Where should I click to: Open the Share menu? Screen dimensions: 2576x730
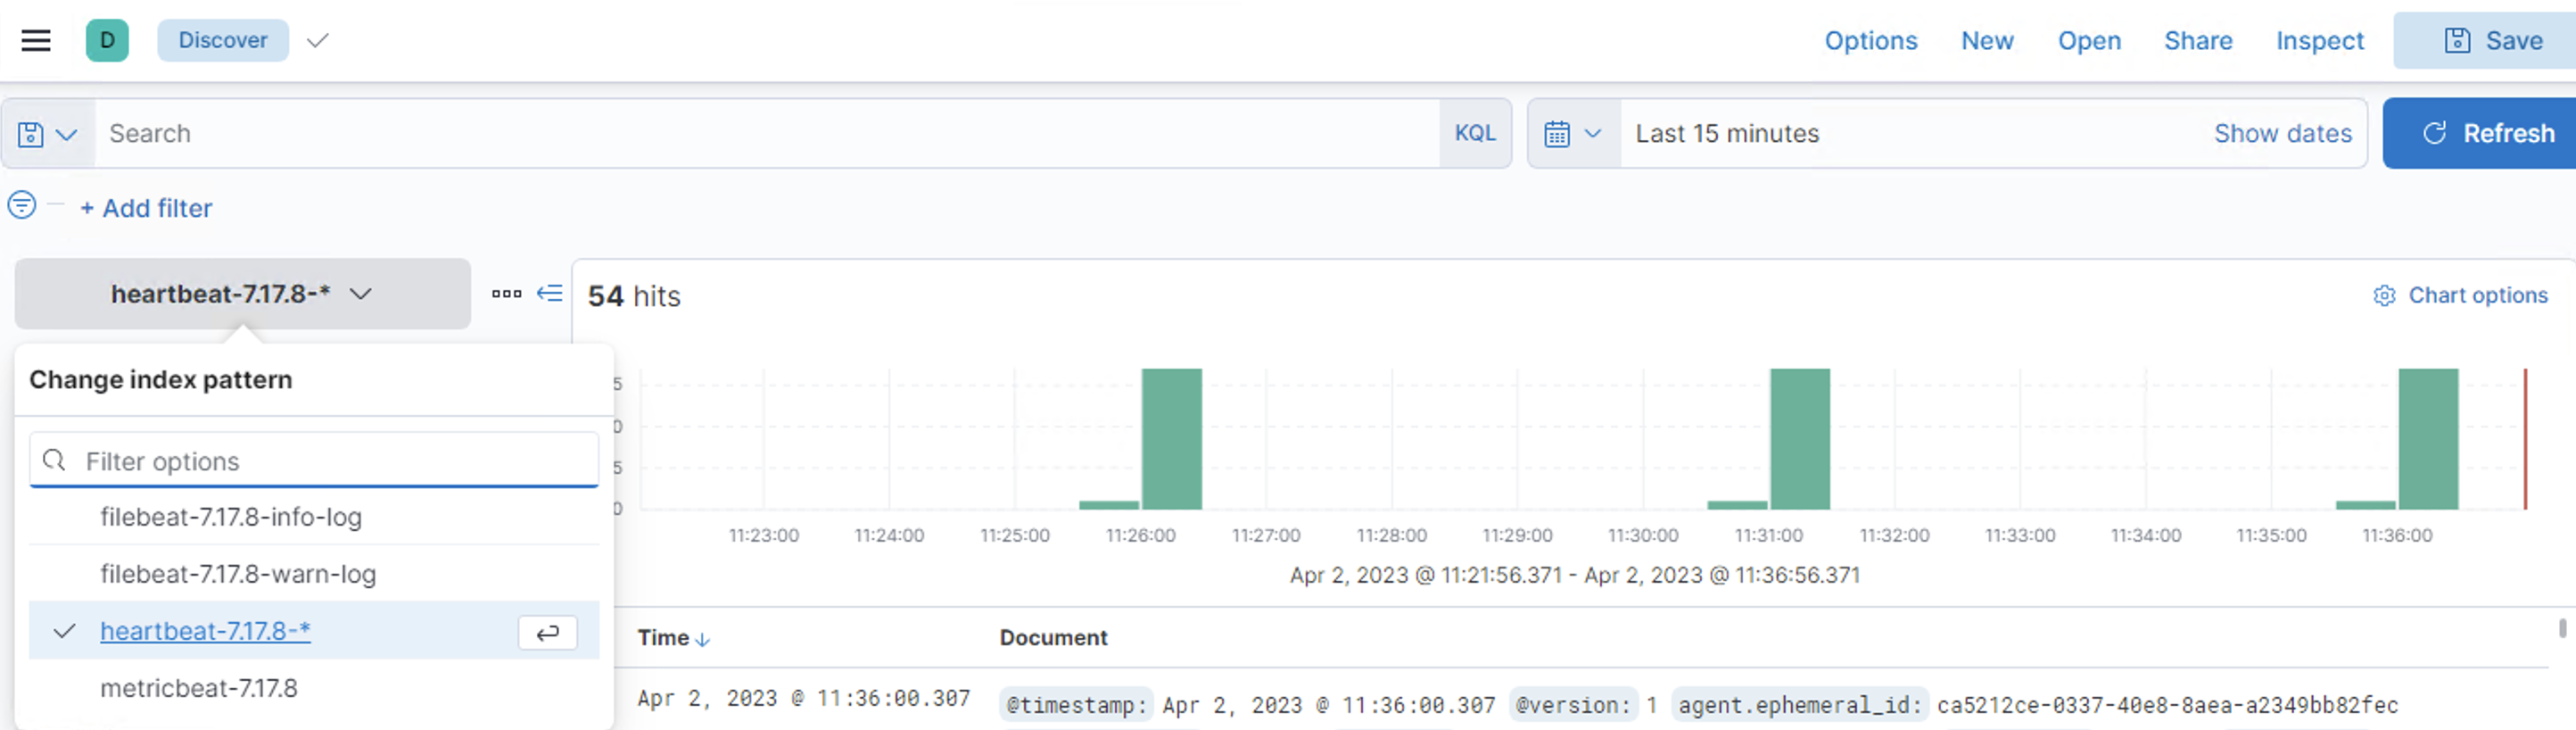tap(2198, 40)
